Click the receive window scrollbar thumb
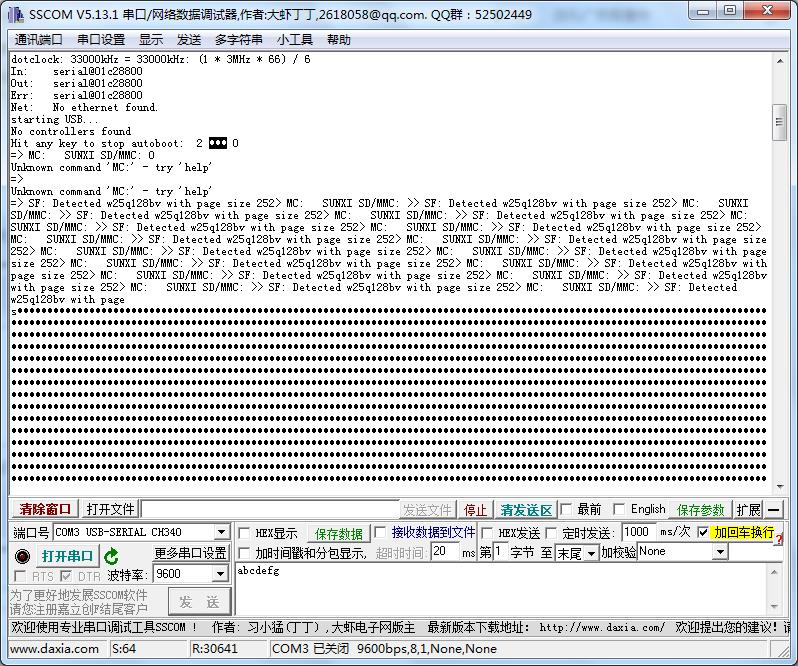 779,122
